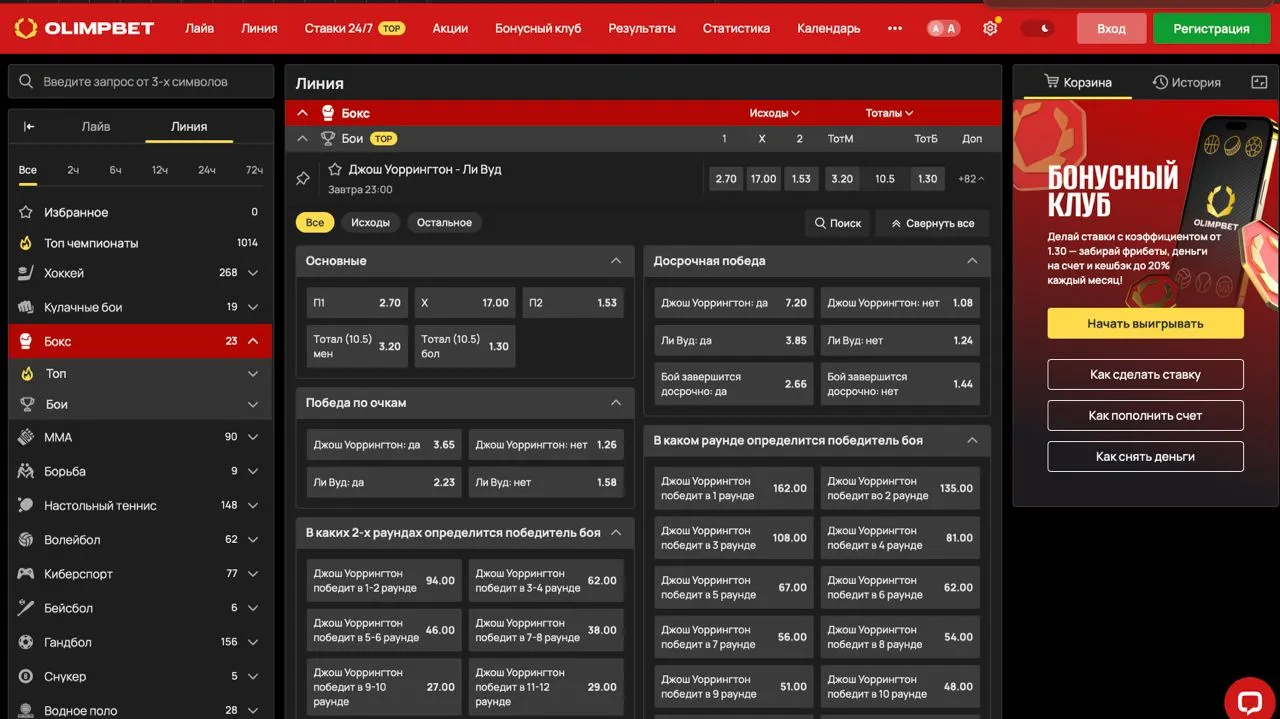Click the Топ flame icon under Бокс
Viewport: 1280px width, 719px height.
click(27, 373)
